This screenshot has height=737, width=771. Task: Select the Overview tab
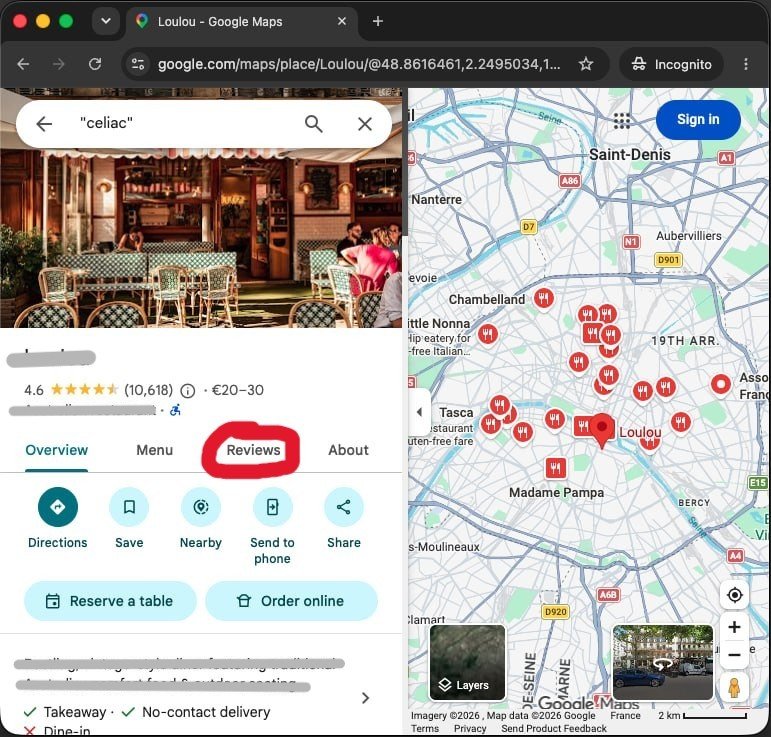tap(57, 450)
